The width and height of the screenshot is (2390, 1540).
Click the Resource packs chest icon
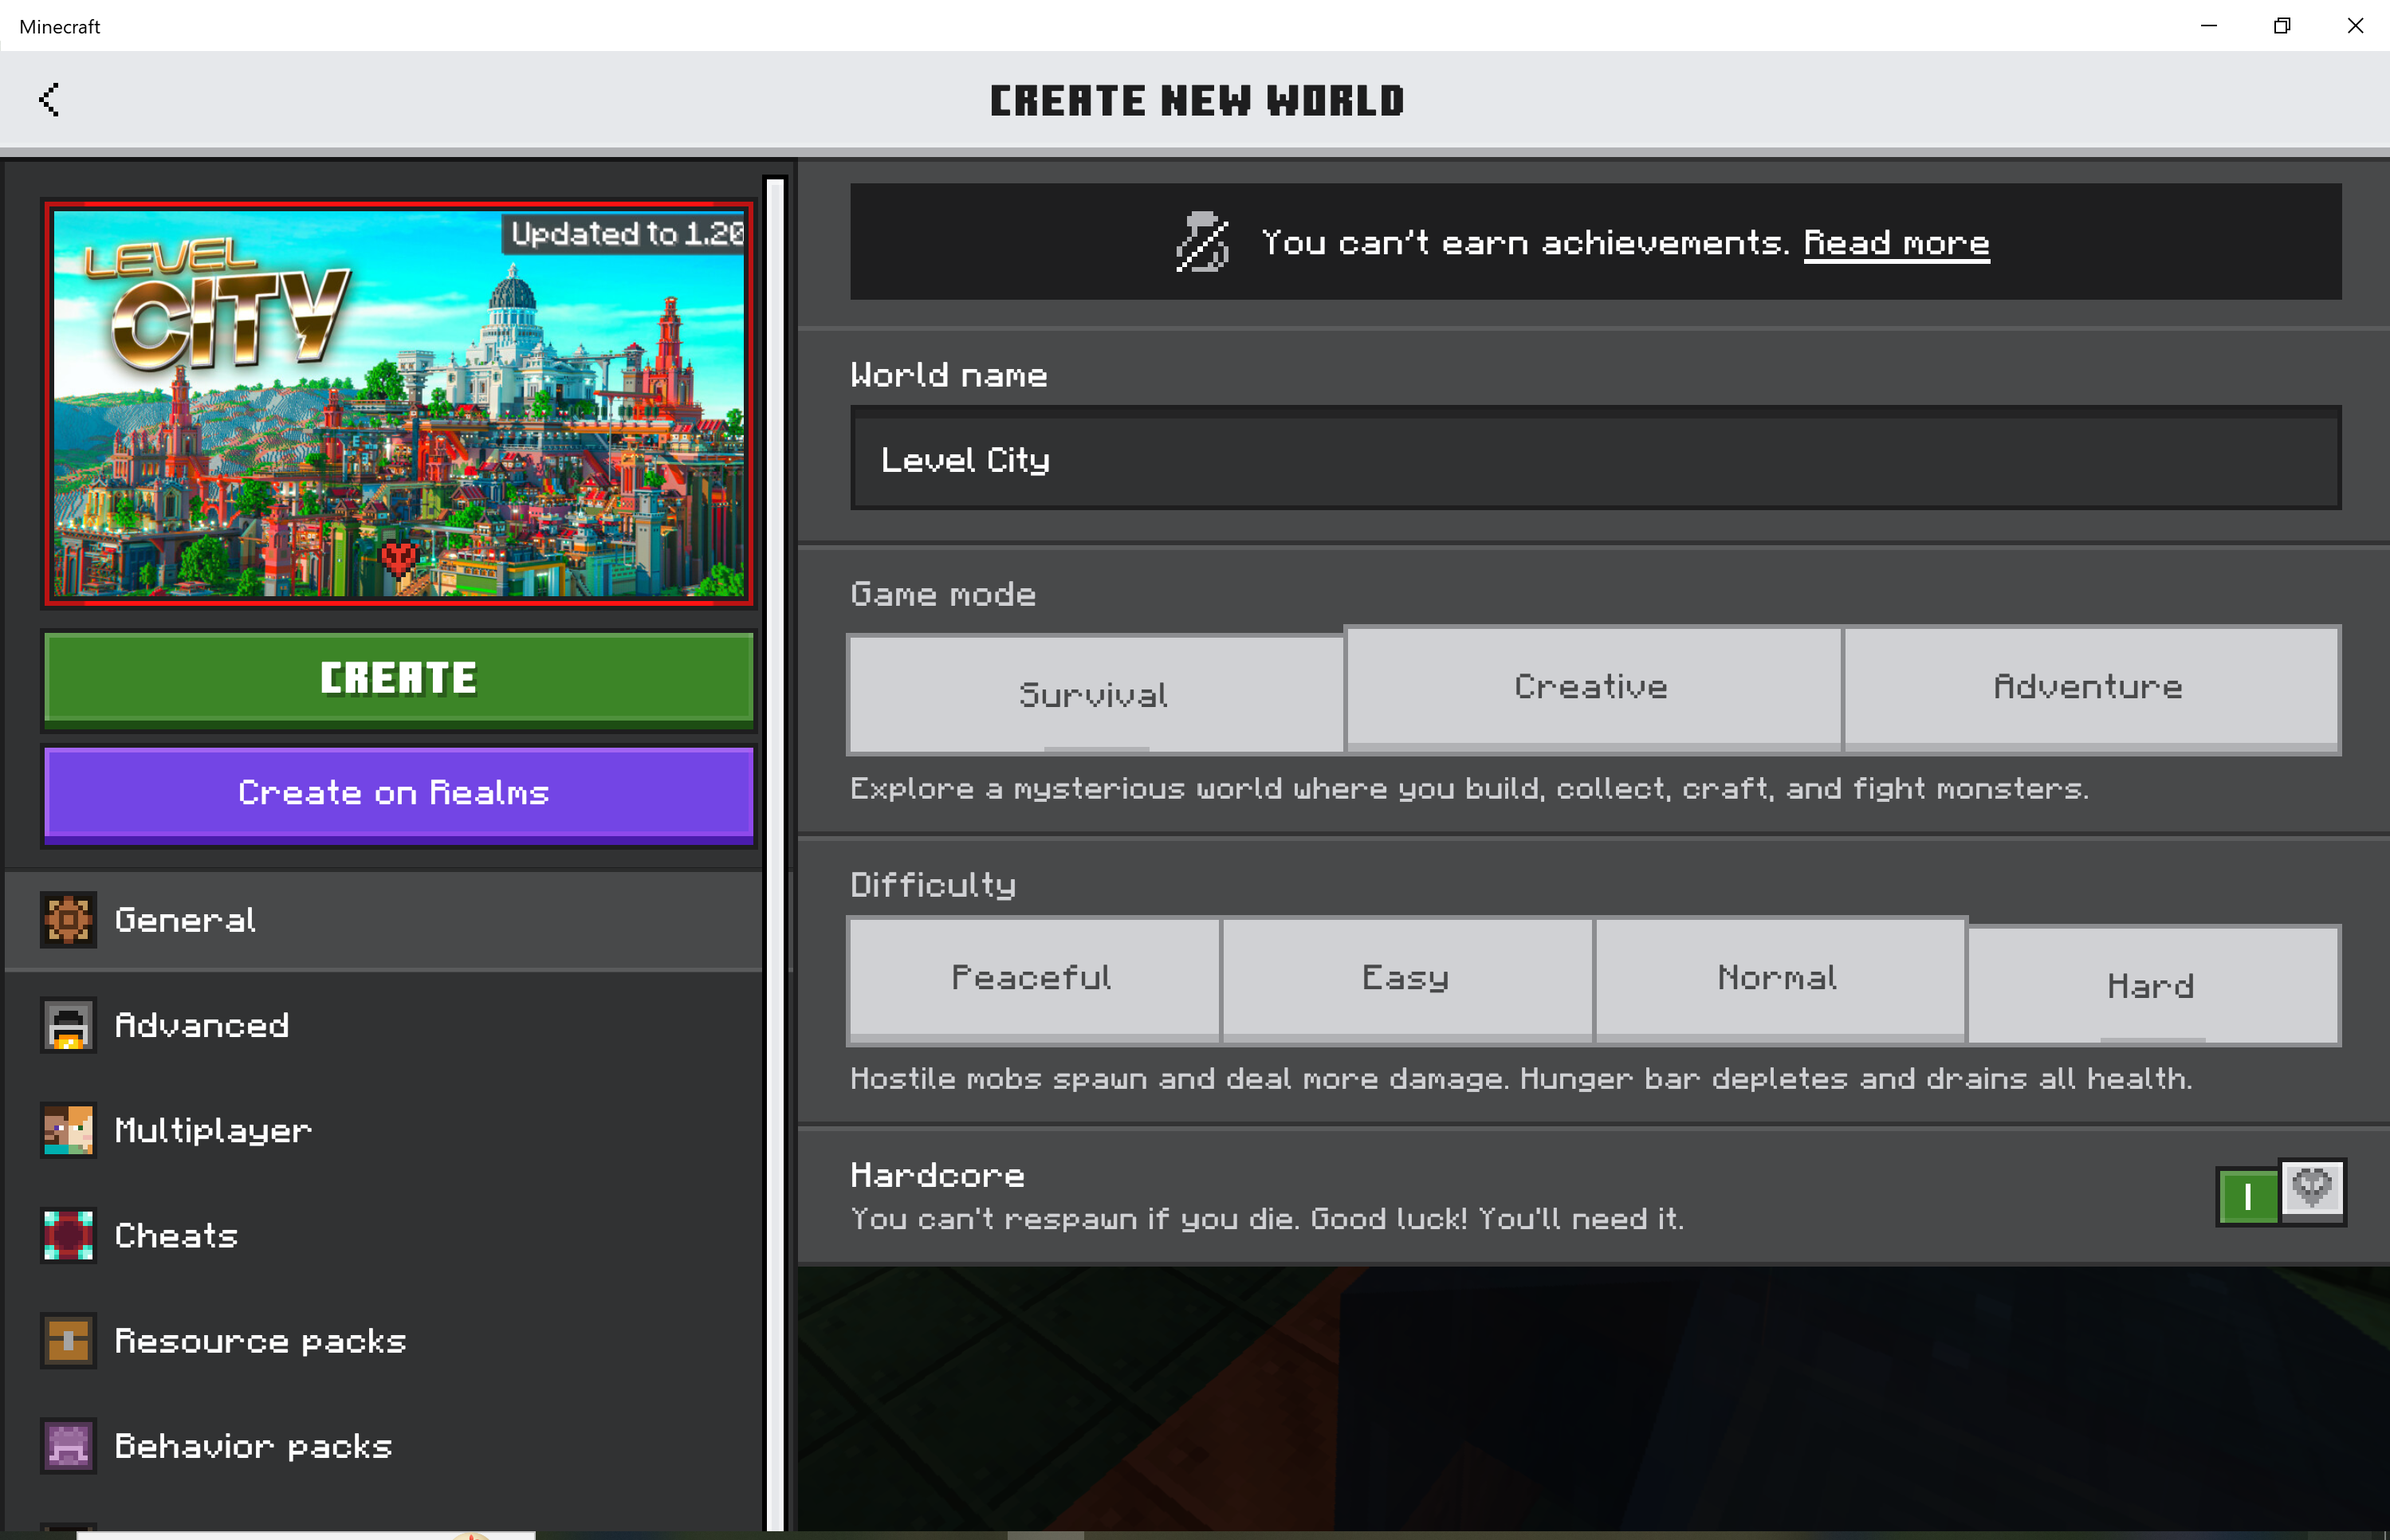68,1341
